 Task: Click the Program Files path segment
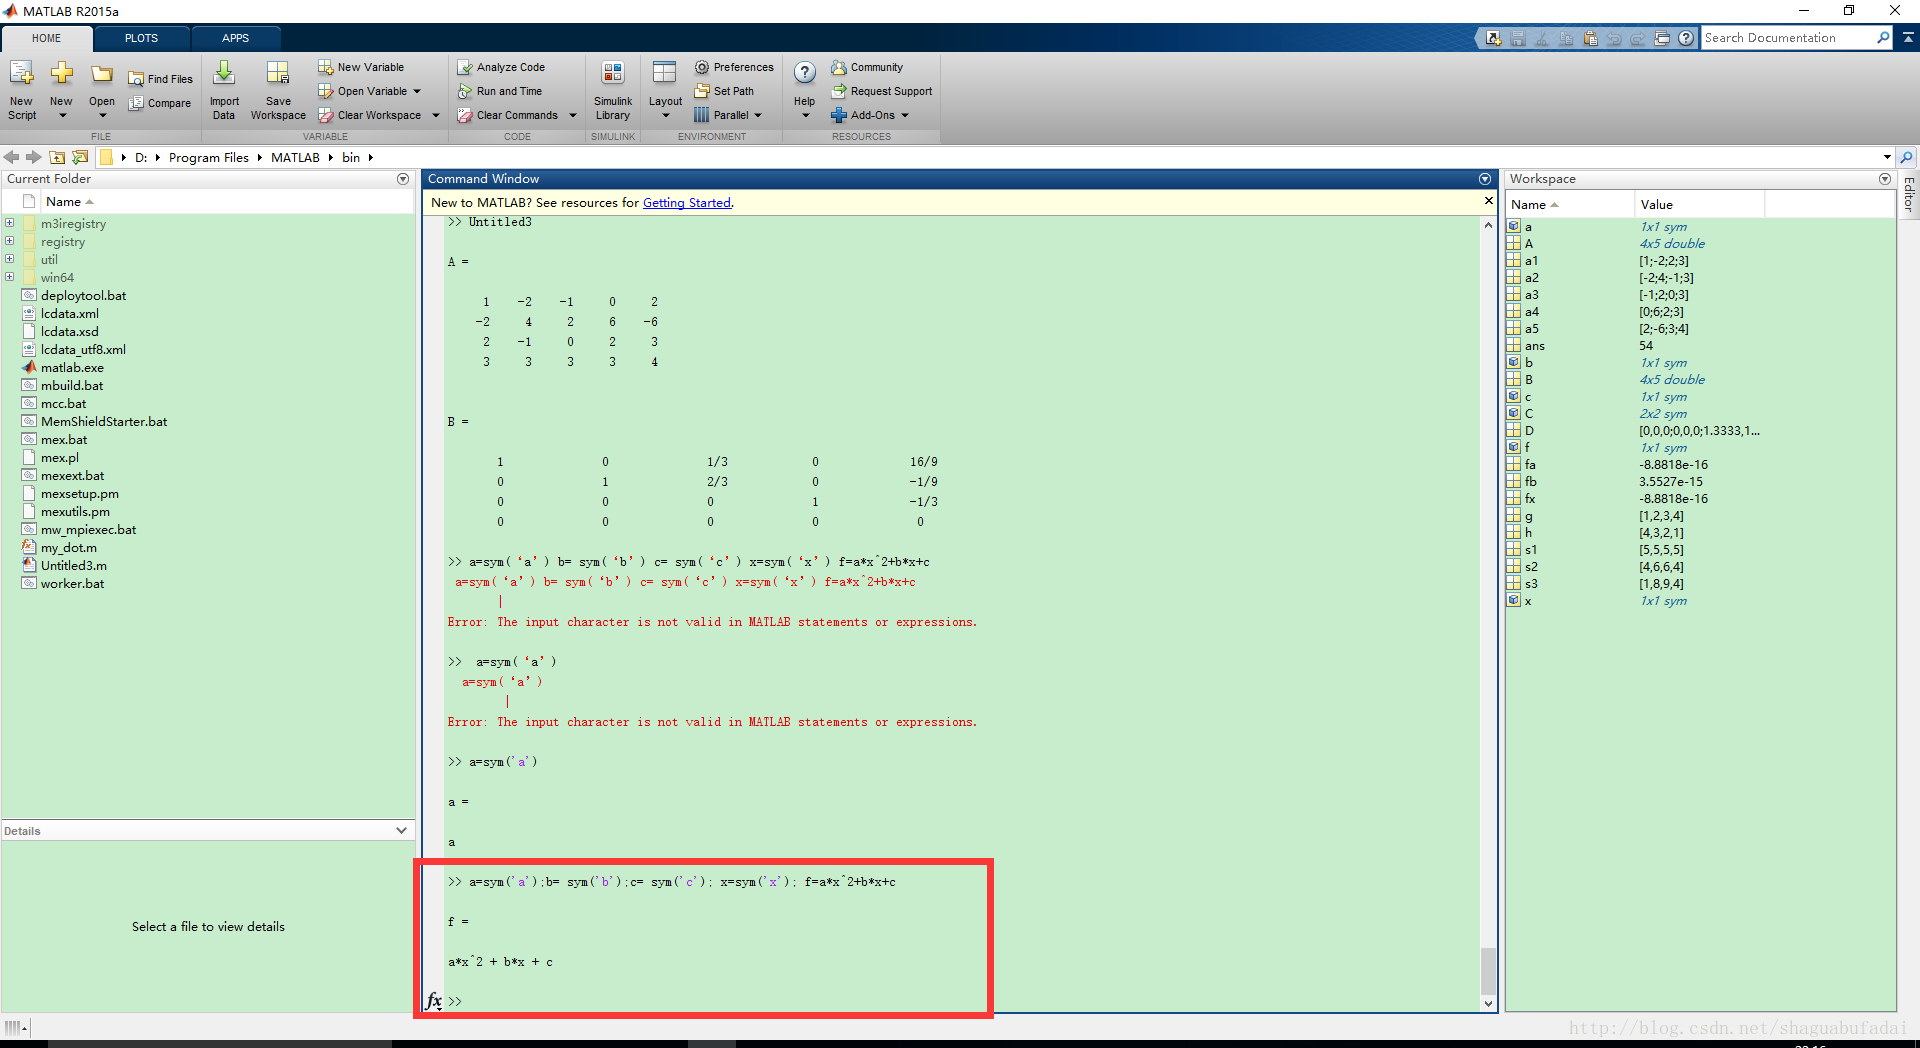click(208, 157)
